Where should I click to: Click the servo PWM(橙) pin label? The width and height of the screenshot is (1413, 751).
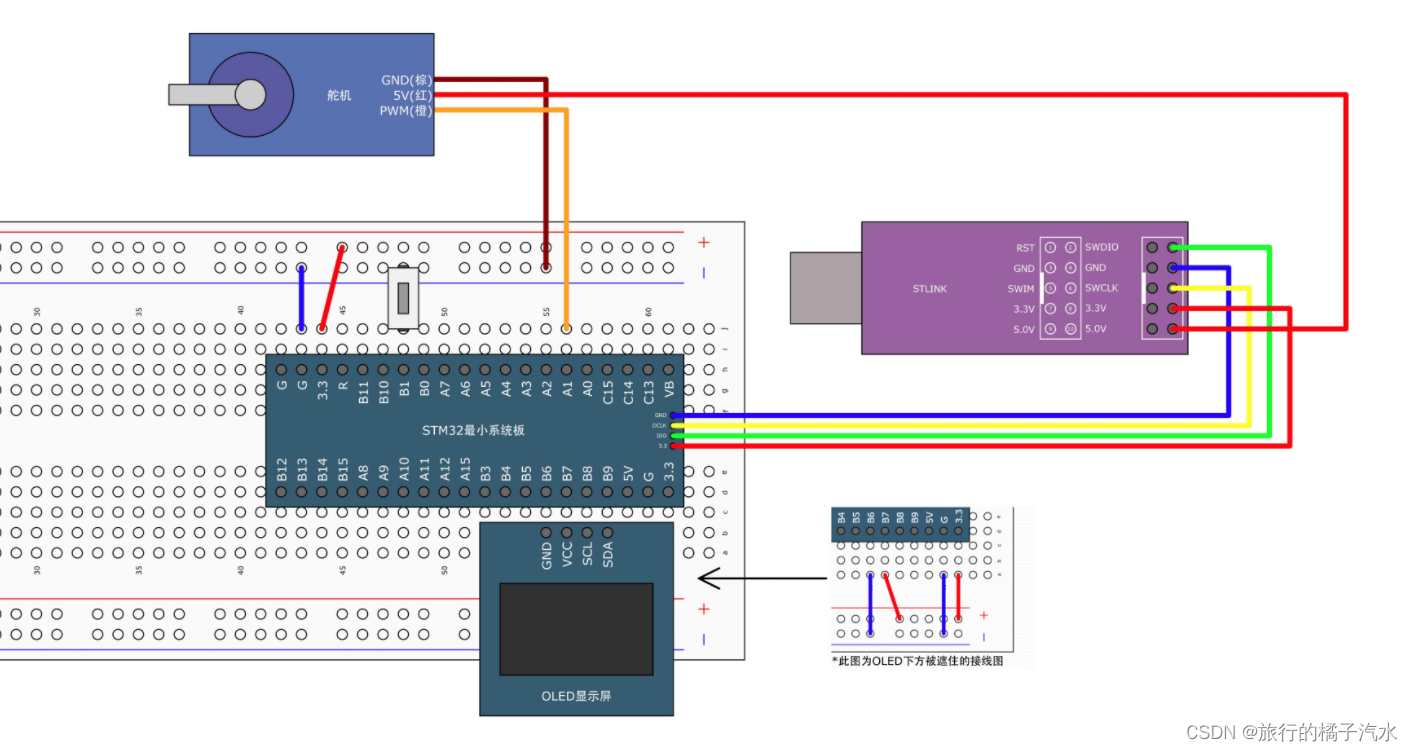click(x=405, y=110)
